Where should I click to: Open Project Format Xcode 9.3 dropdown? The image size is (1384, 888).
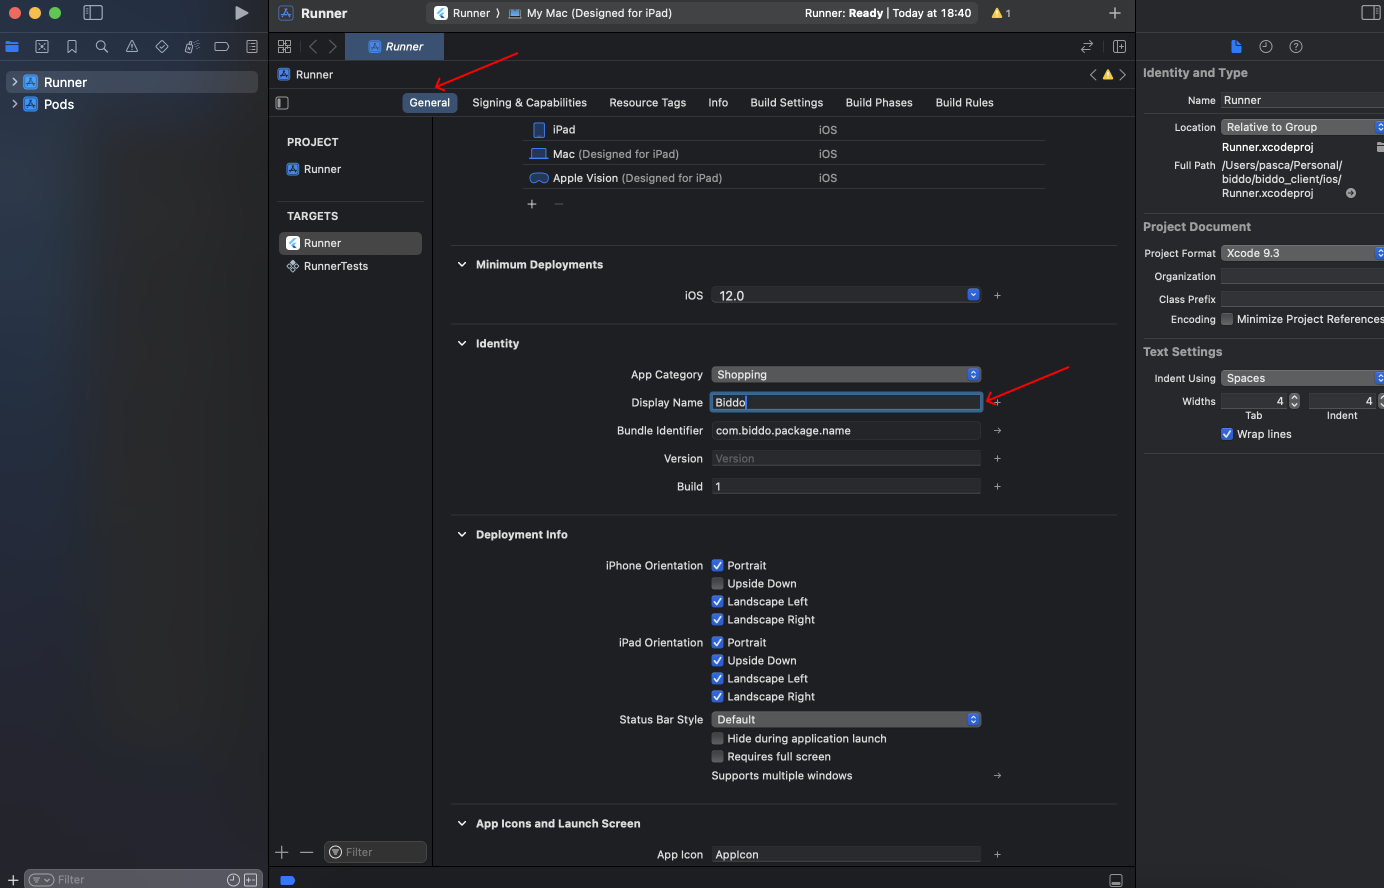click(x=1302, y=254)
